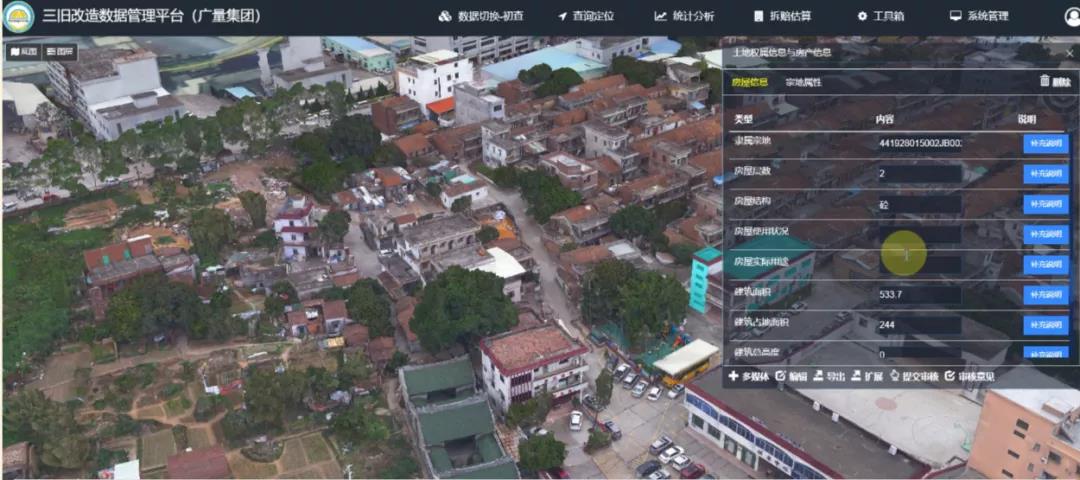Open the user account avatar icon
Viewport: 1080px width, 480px height.
[1071, 17]
